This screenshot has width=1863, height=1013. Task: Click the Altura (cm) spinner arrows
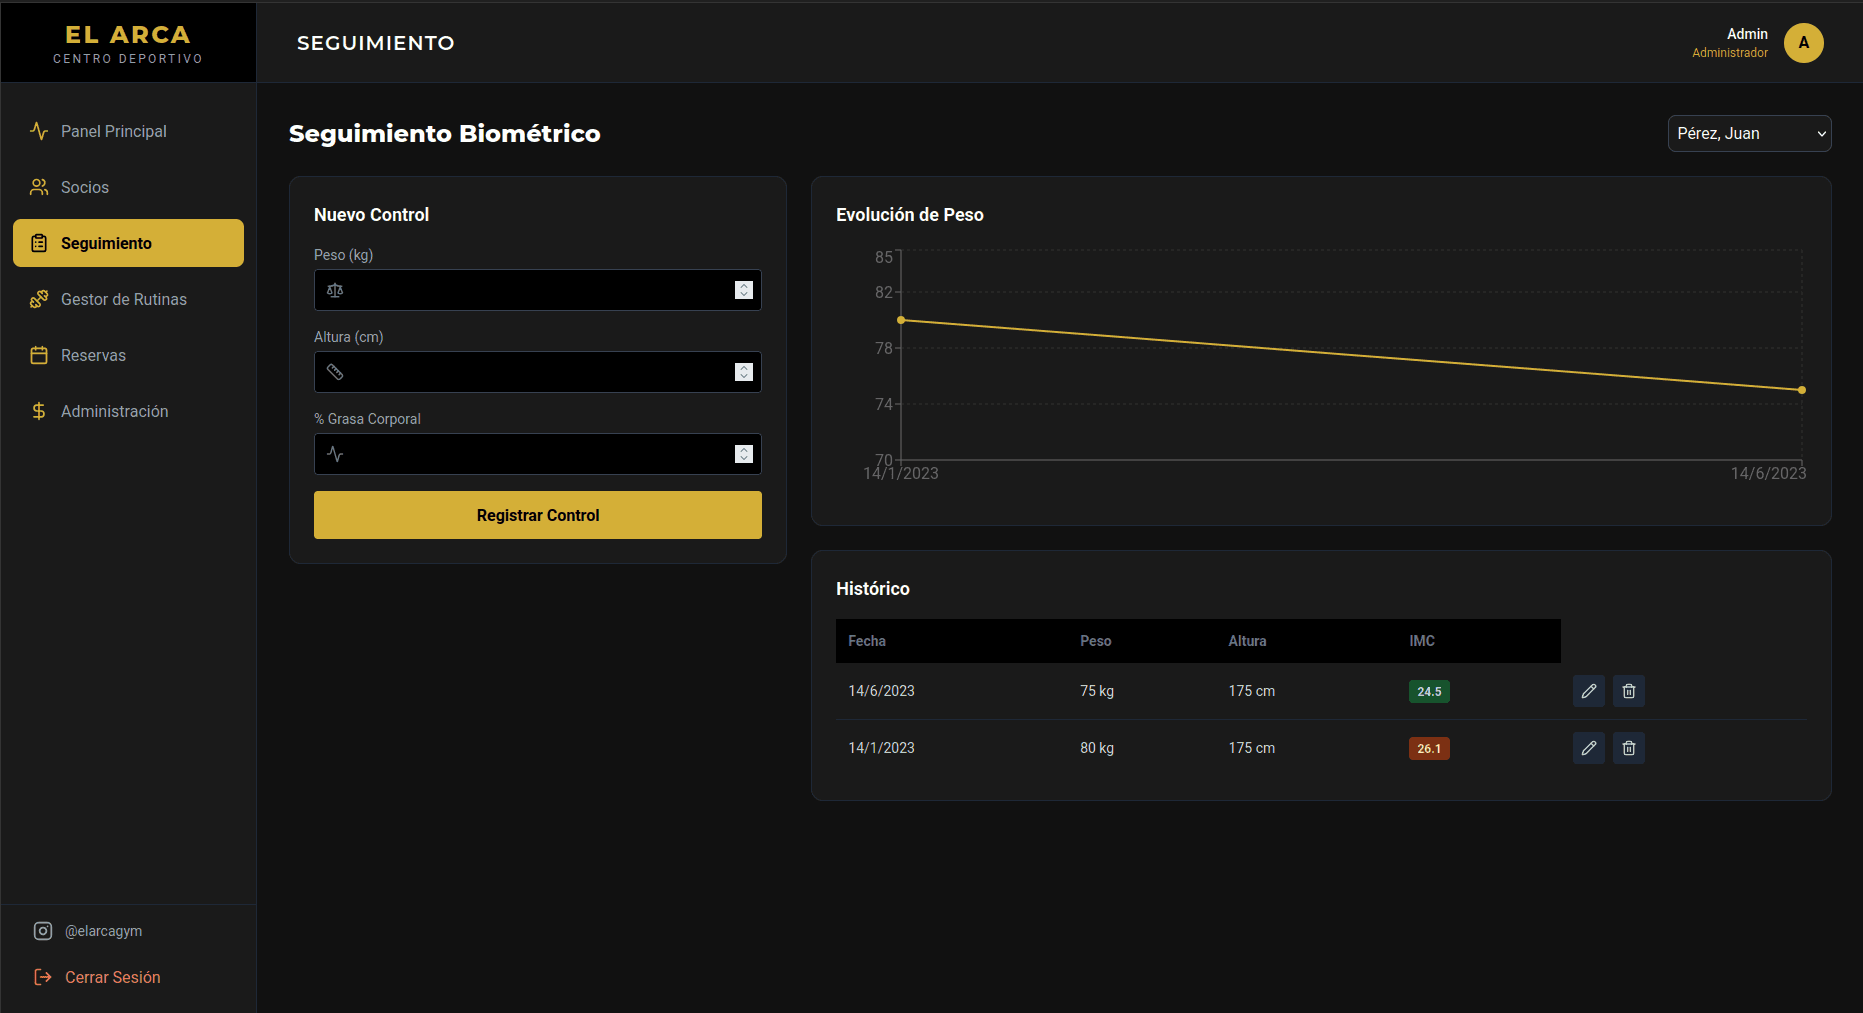click(743, 372)
